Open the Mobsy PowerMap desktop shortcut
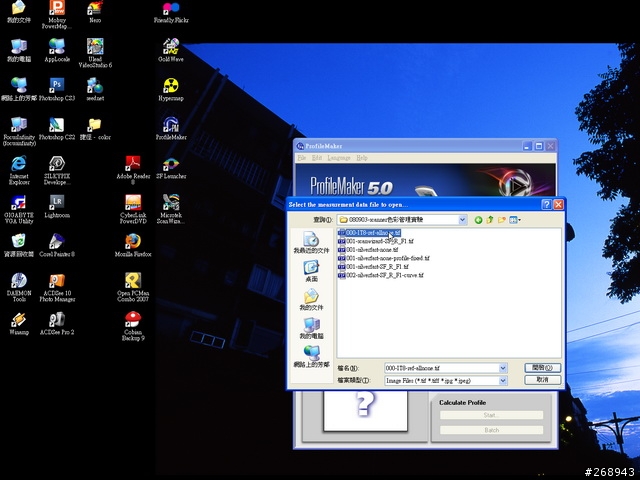The image size is (640, 480). tap(57, 15)
